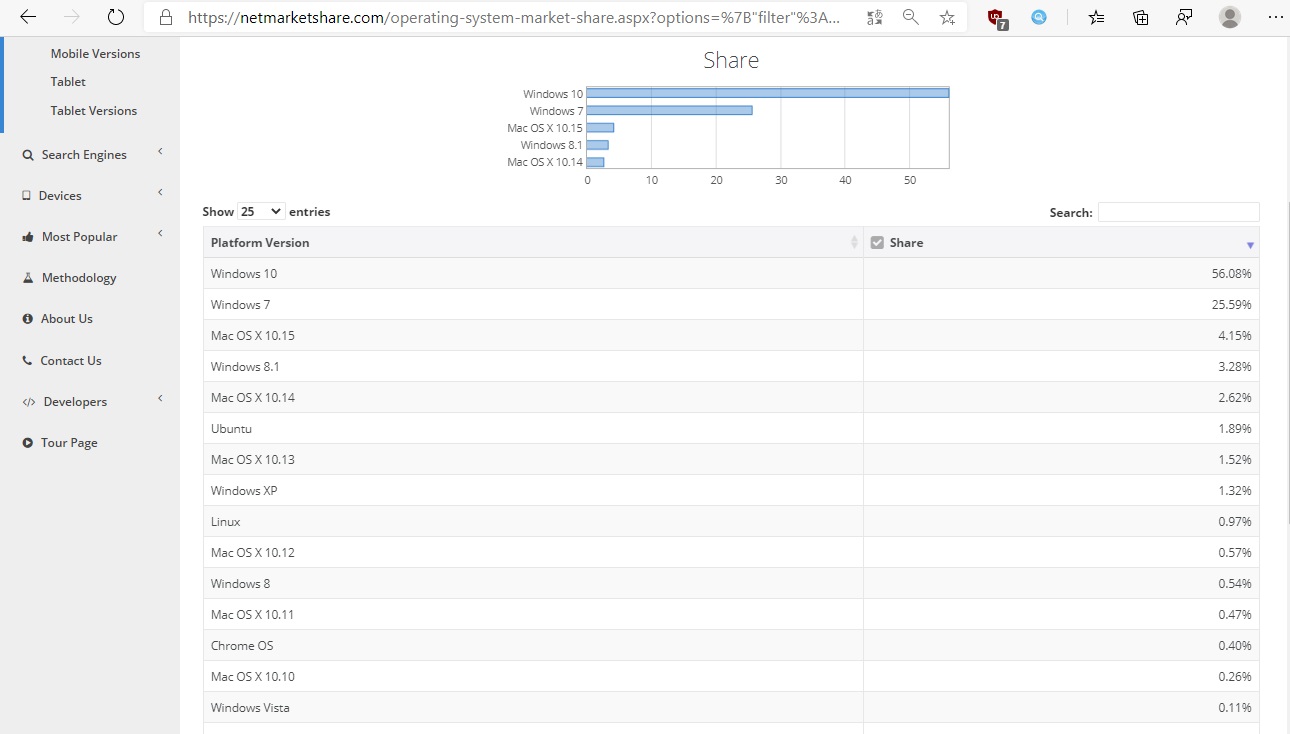The width and height of the screenshot is (1290, 734).
Task: Visit the Tour Page link
Action: click(x=69, y=443)
